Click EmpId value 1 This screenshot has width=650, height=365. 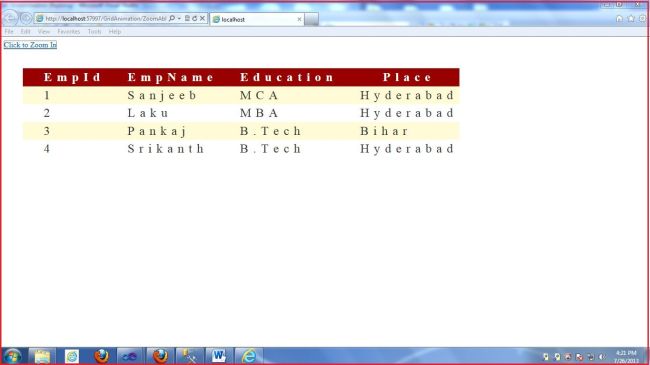click(x=47, y=95)
